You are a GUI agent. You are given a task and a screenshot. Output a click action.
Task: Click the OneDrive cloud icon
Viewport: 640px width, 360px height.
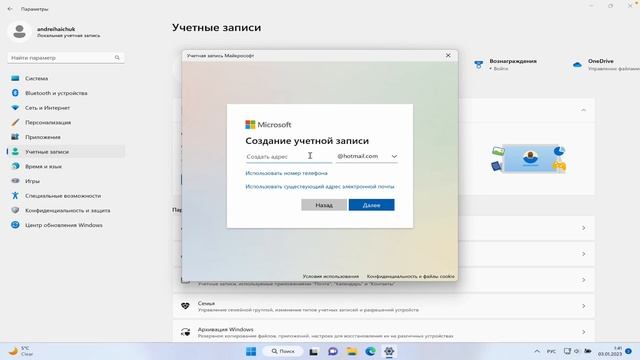tap(577, 64)
